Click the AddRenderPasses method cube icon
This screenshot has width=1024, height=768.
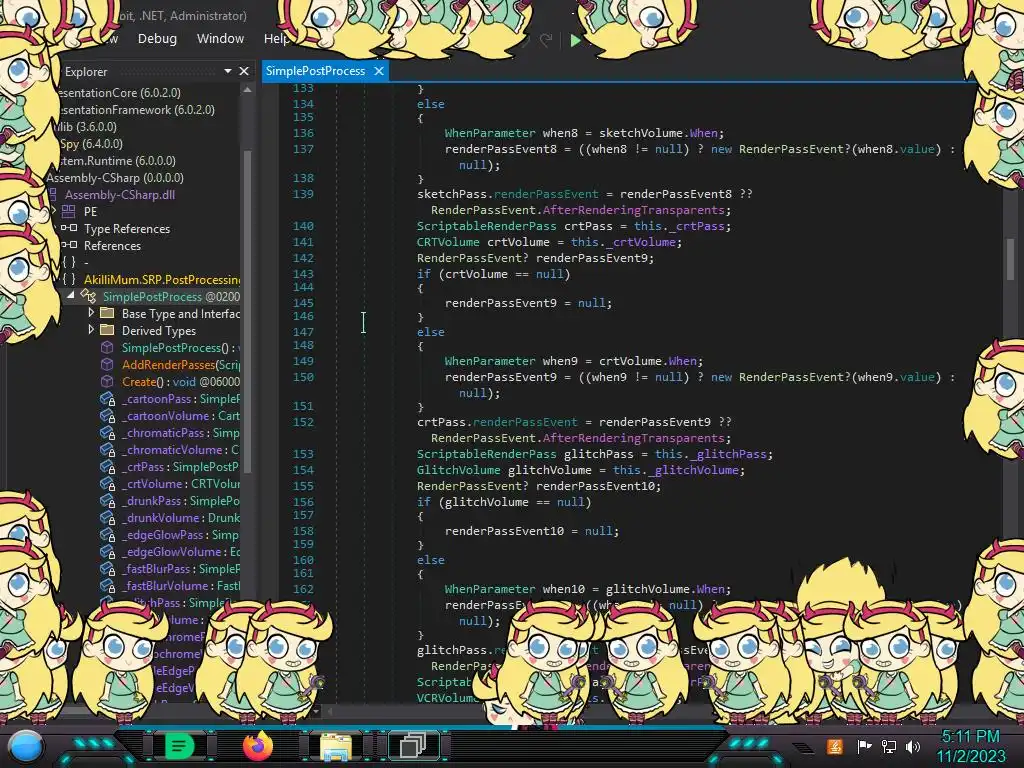click(107, 364)
